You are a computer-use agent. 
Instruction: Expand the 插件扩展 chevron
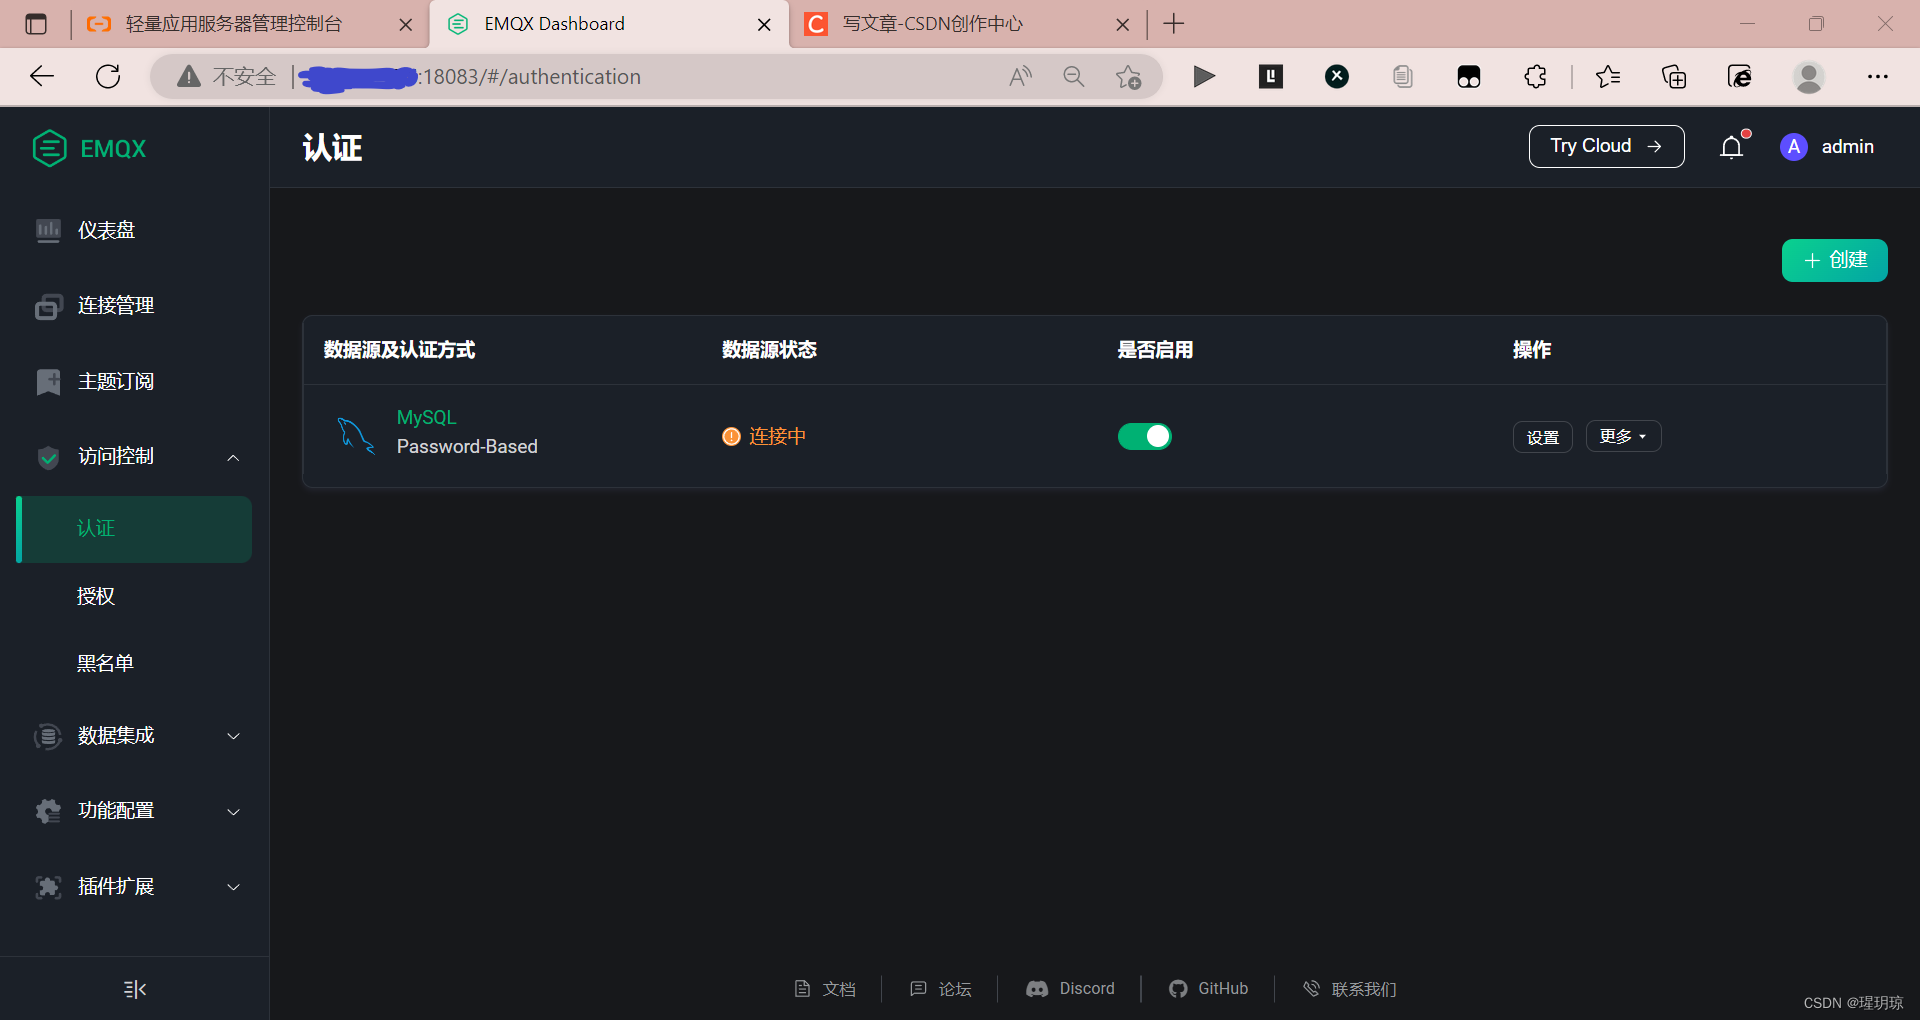coord(233,887)
